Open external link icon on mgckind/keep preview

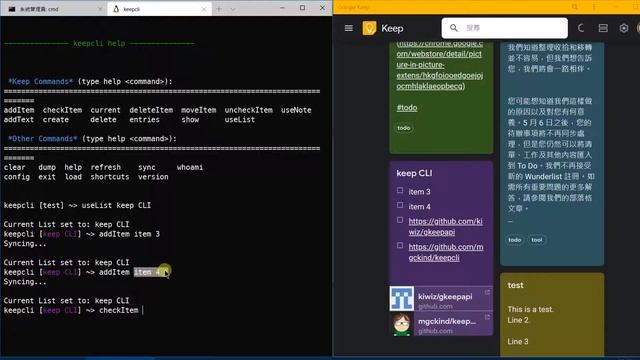(x=487, y=317)
